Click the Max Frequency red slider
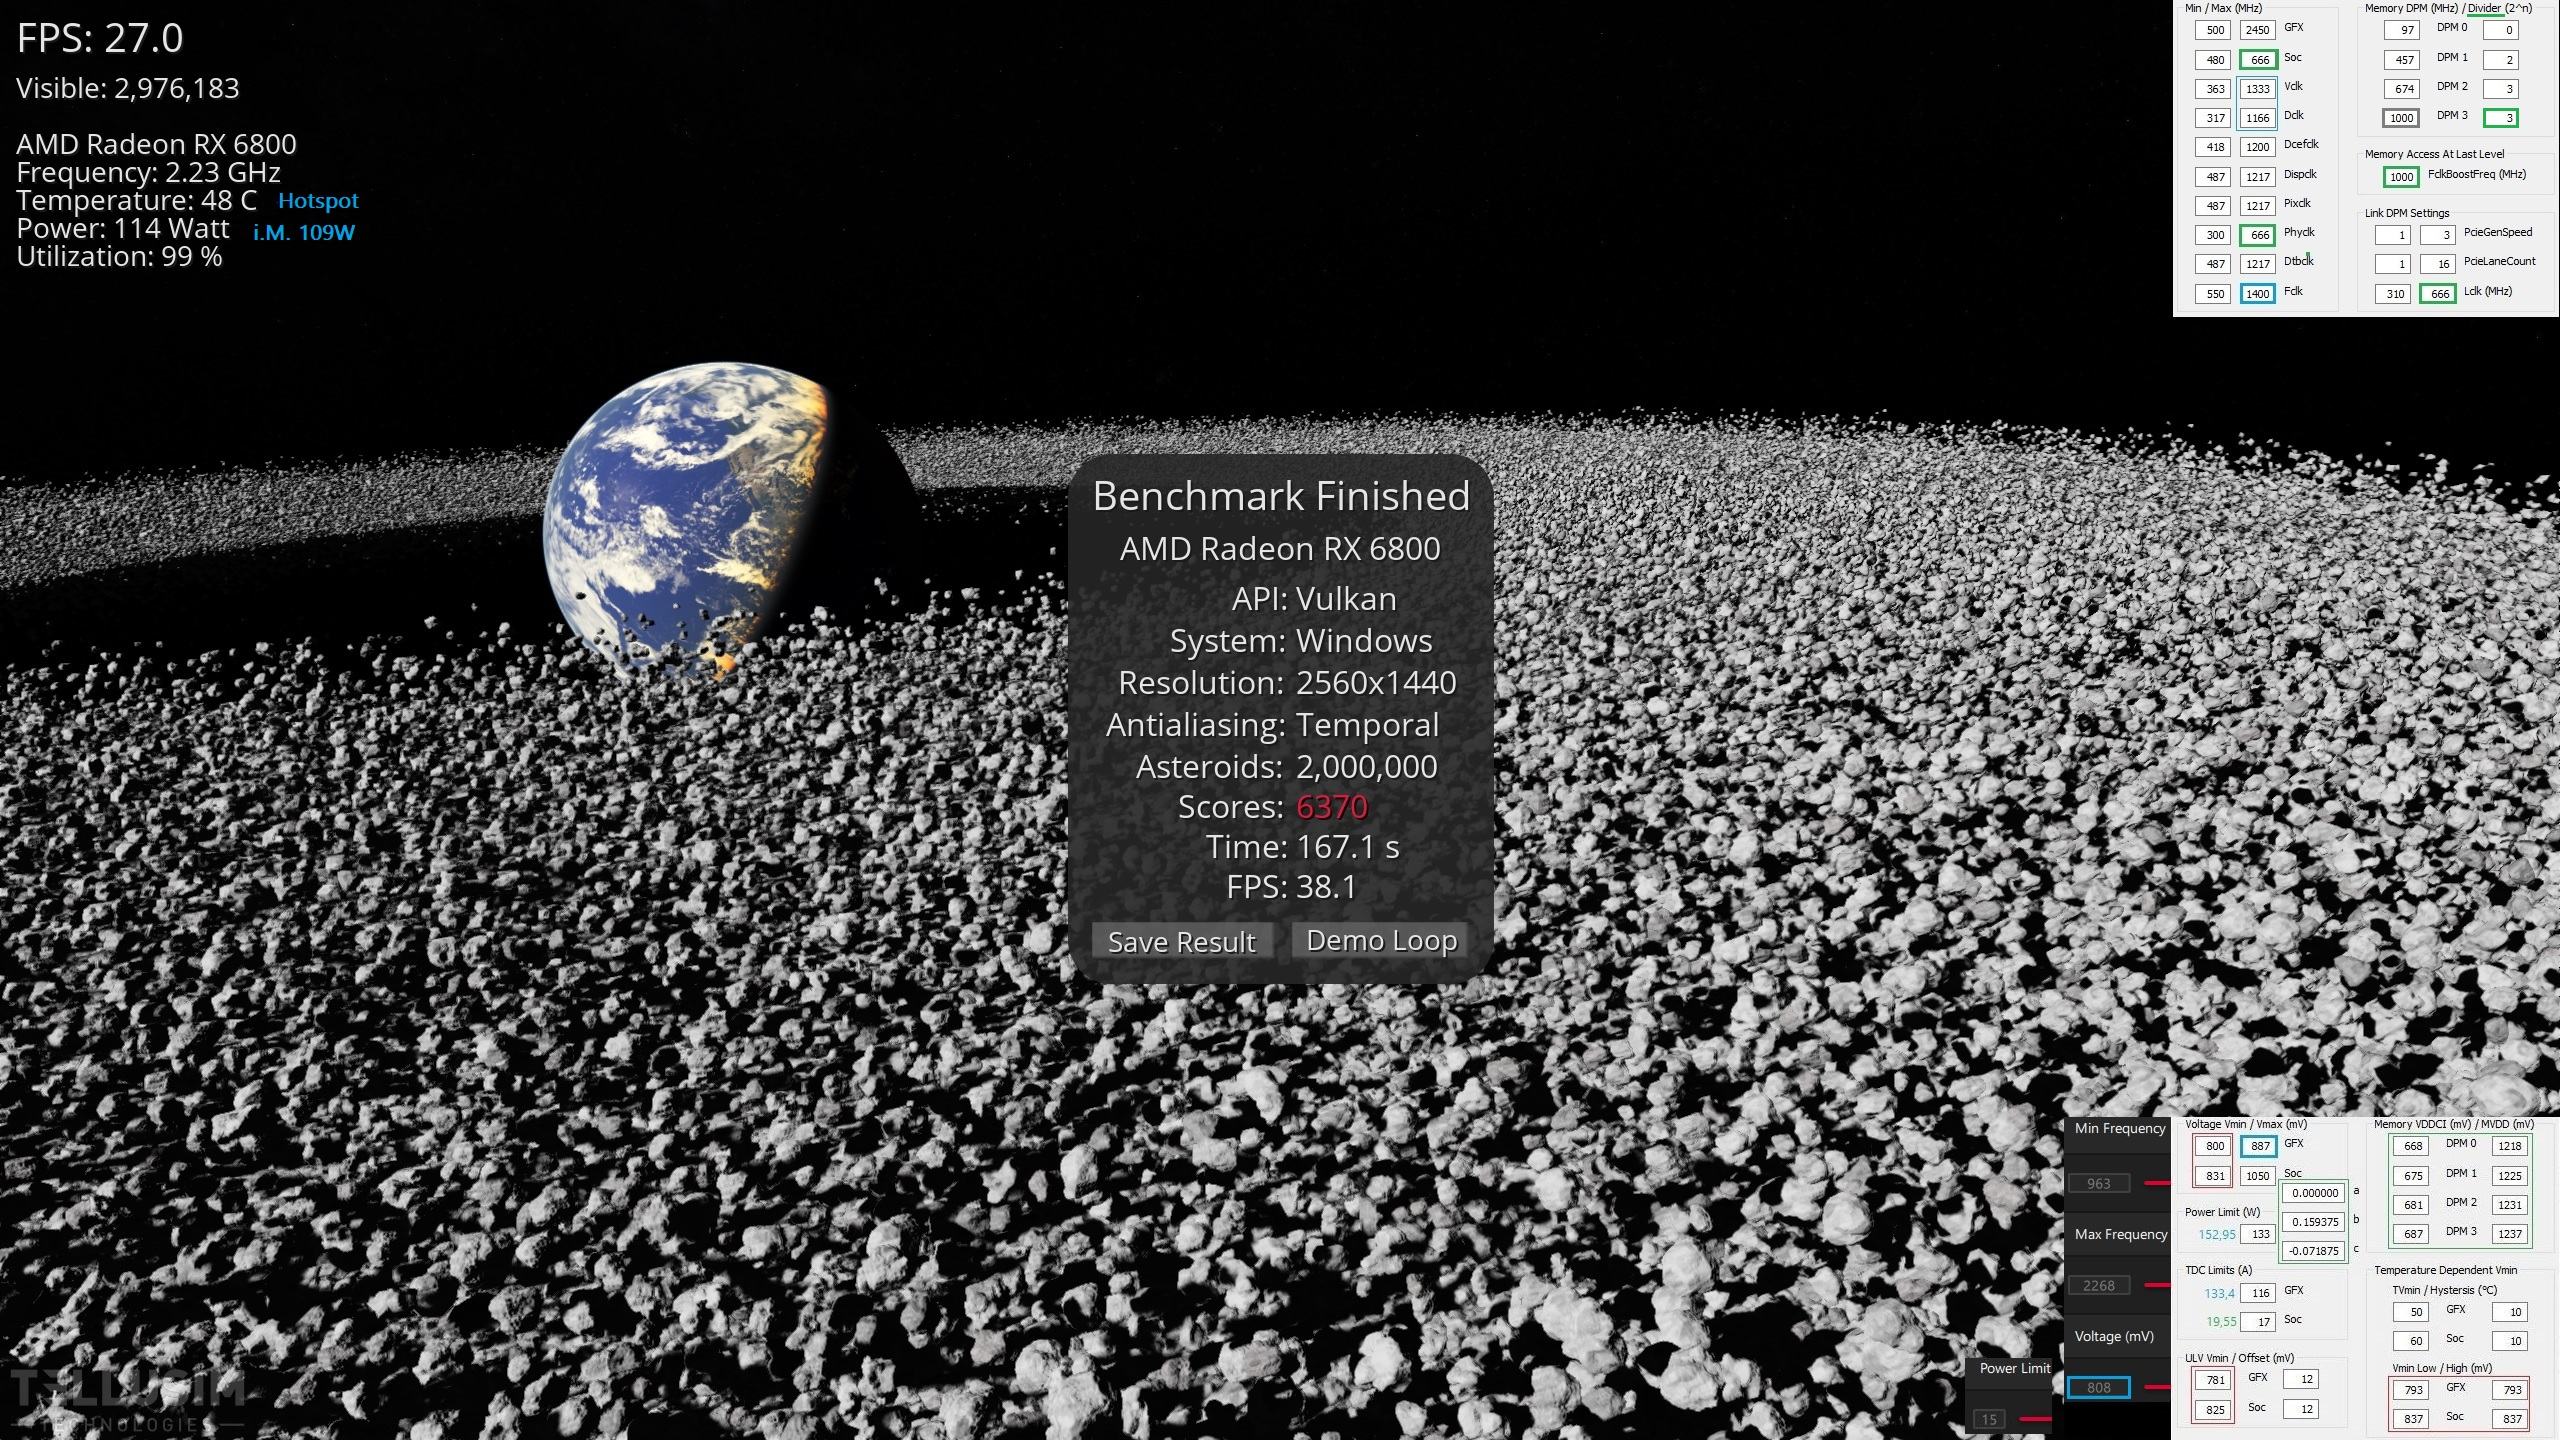Viewport: 2560px width, 1440px height. click(2157, 1285)
